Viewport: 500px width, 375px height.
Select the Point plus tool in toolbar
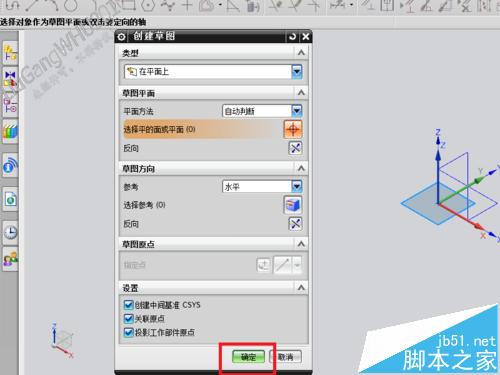187,6
